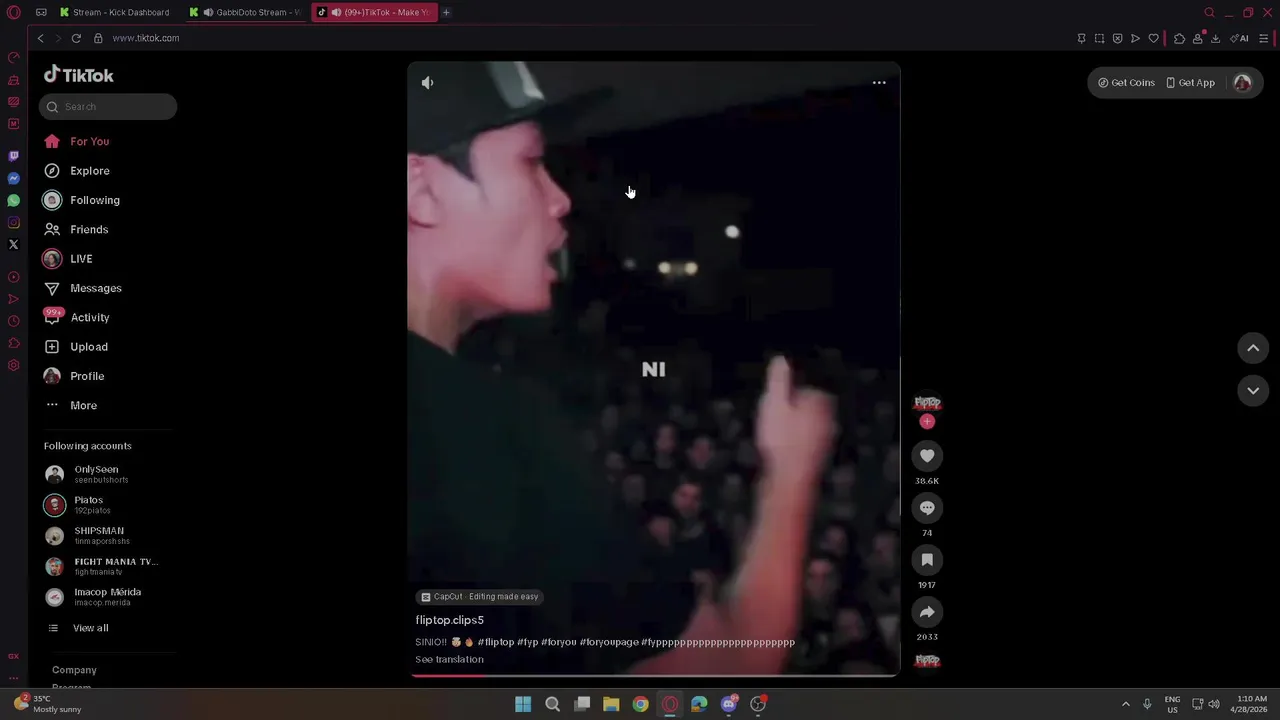
Task: Expand the Company footer section
Action: tap(74, 670)
